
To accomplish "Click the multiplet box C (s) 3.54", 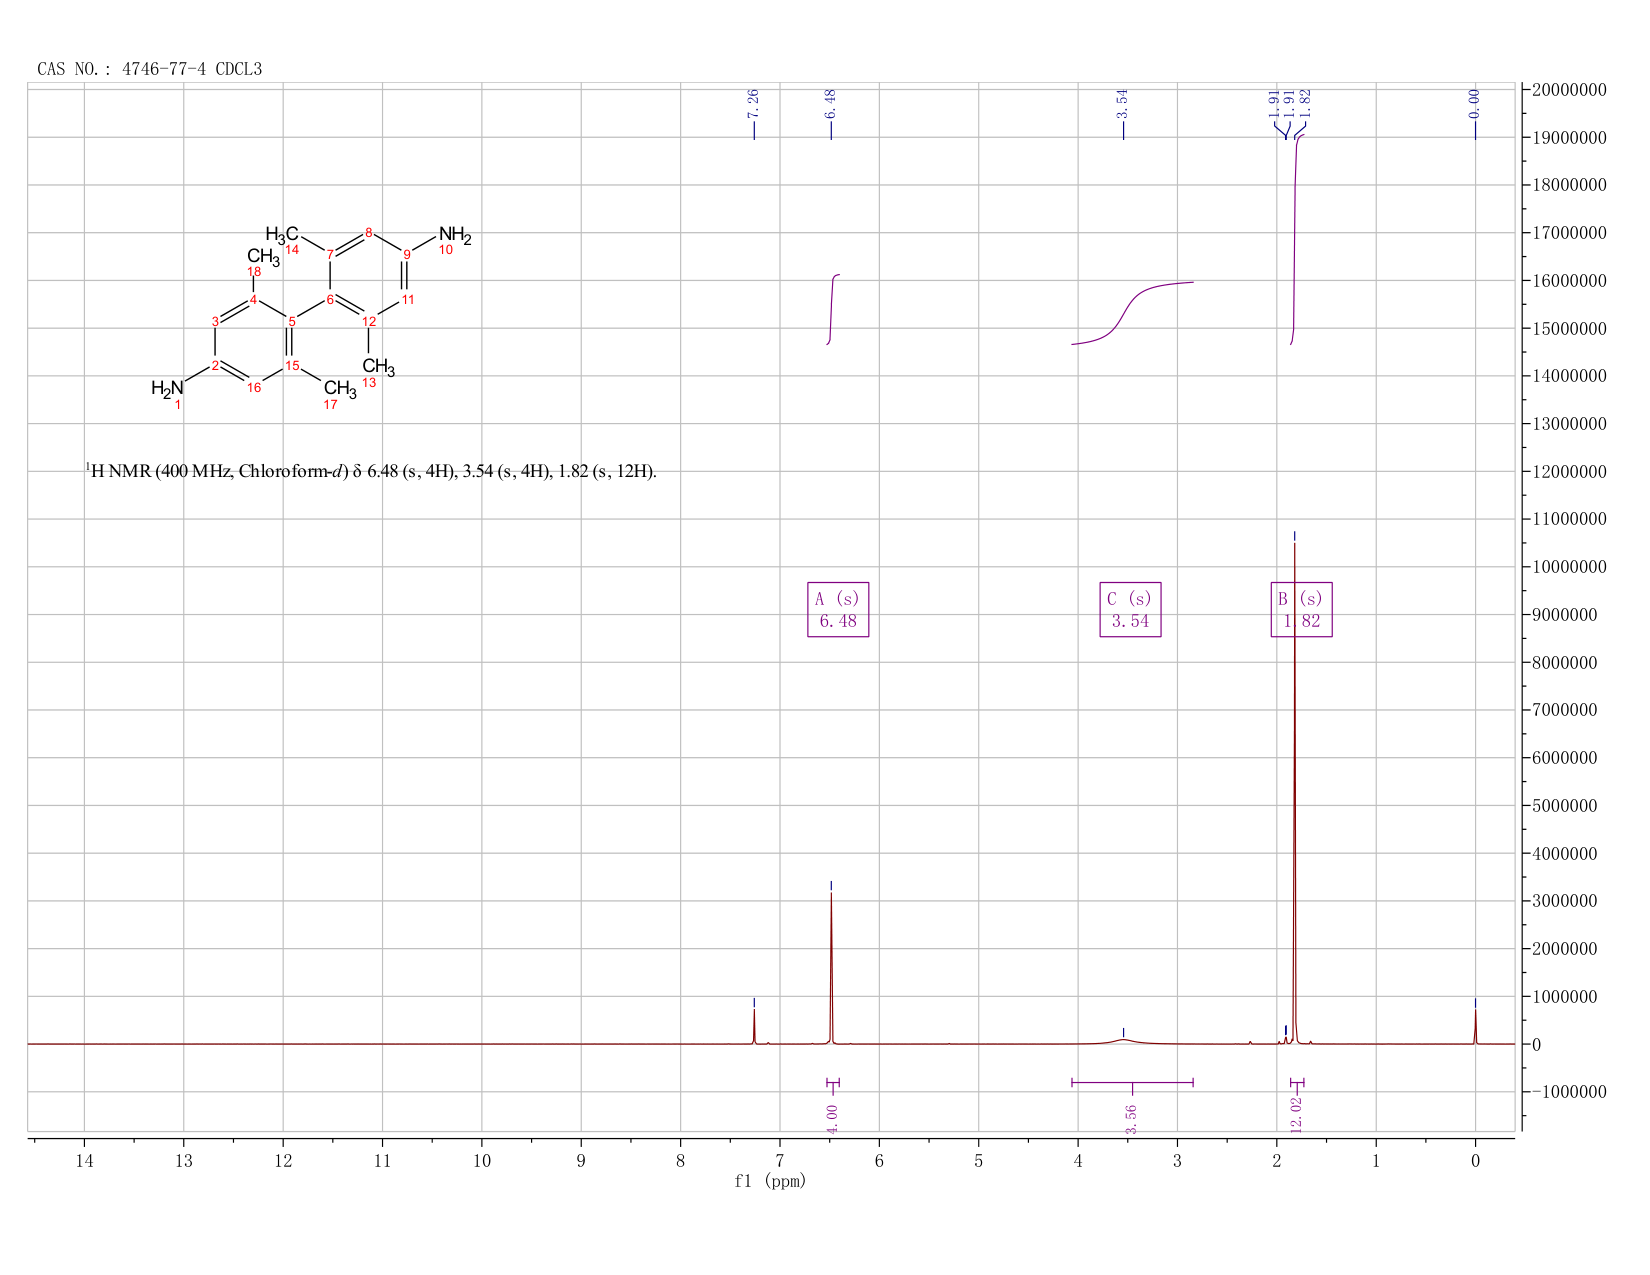I will 1131,610.
